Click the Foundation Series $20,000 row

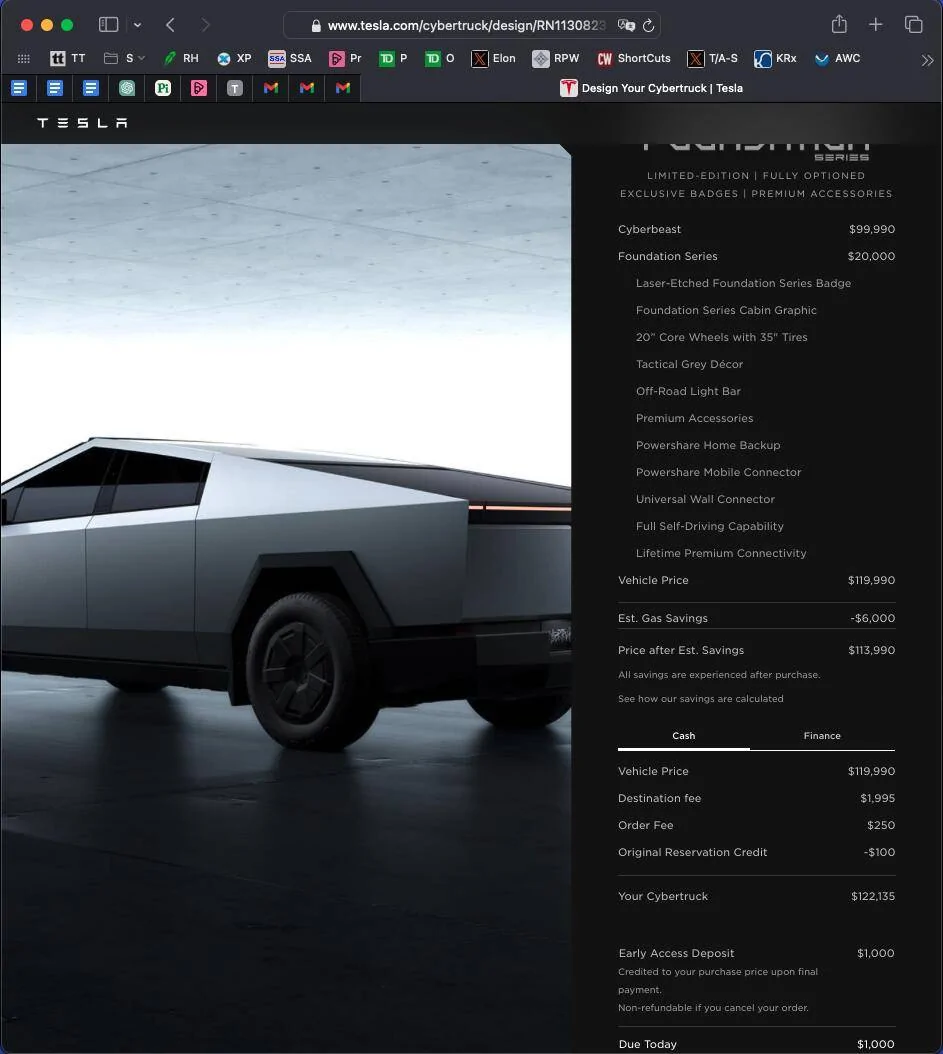(756, 256)
